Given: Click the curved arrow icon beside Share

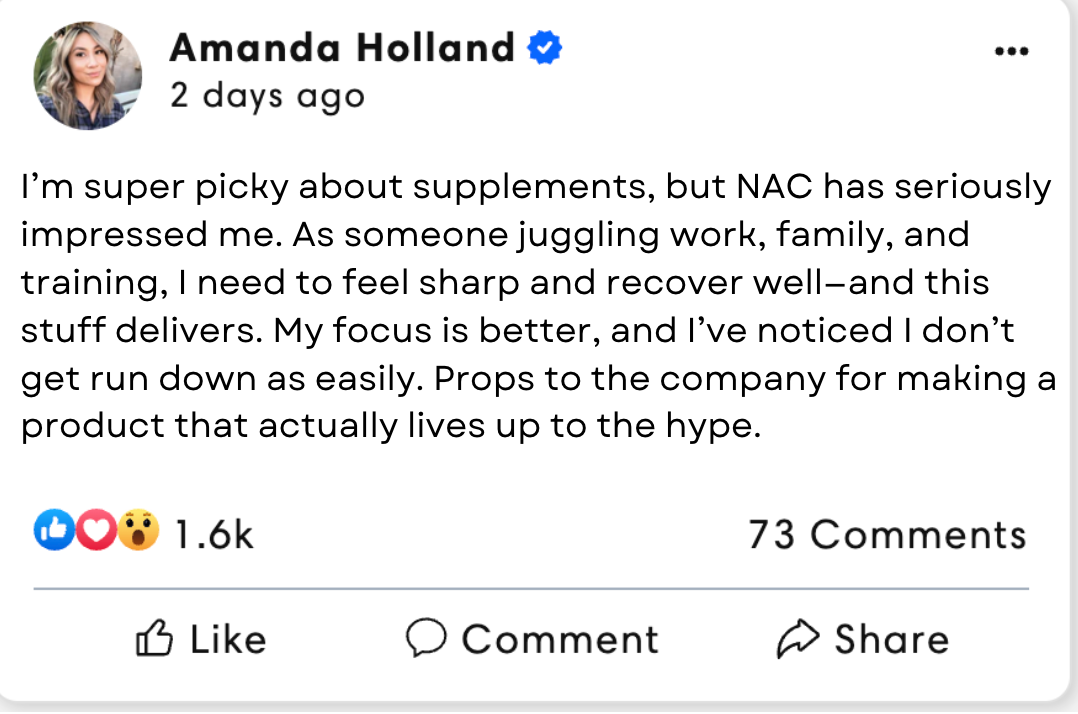Looking at the screenshot, I should click(798, 638).
